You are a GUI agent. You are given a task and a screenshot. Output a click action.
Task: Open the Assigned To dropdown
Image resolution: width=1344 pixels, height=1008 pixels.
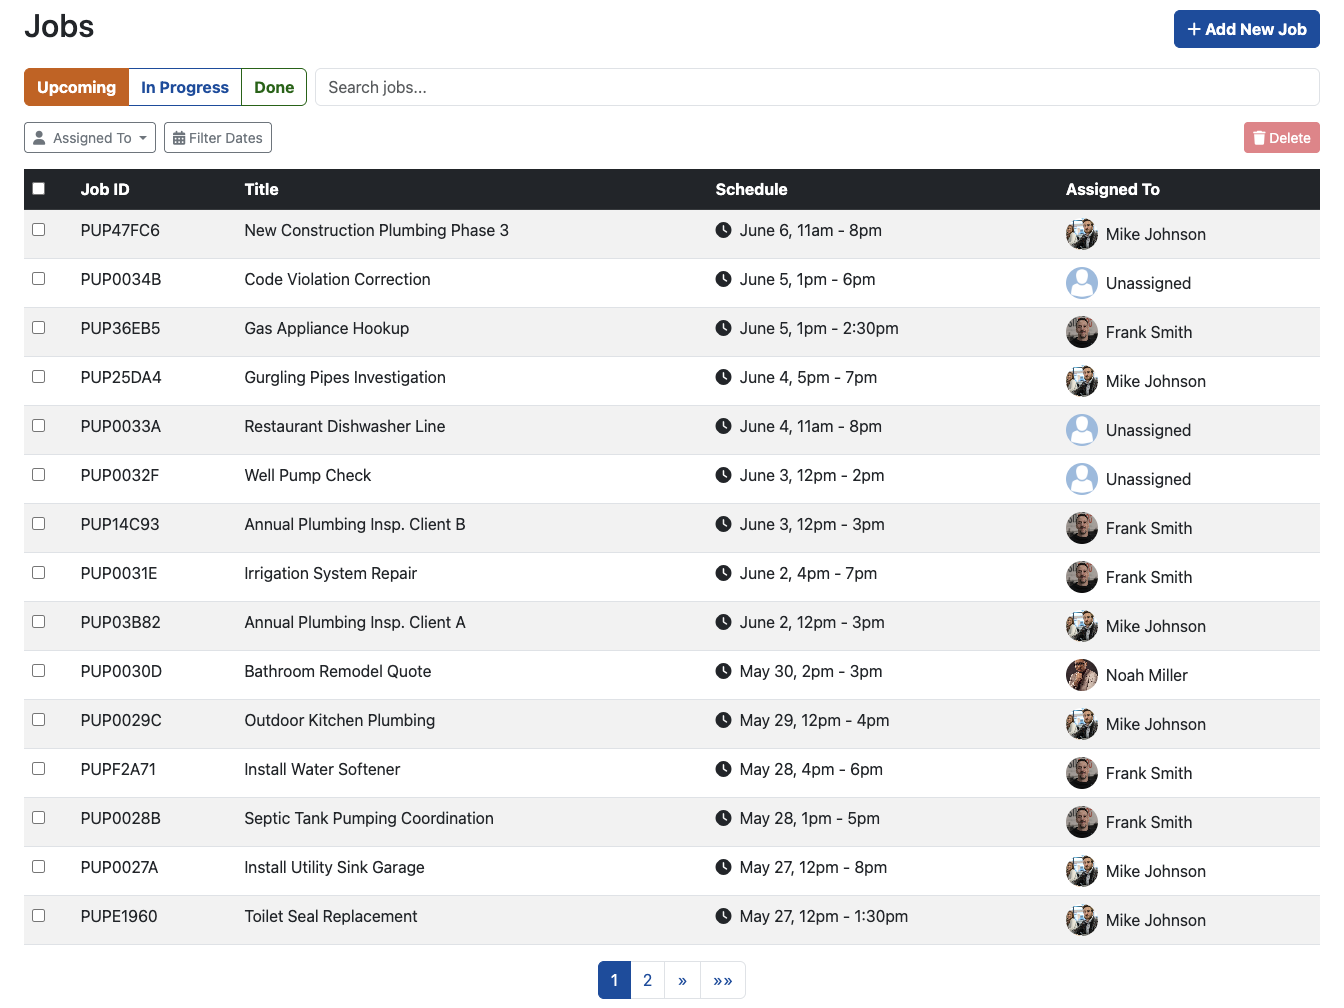[x=89, y=137]
